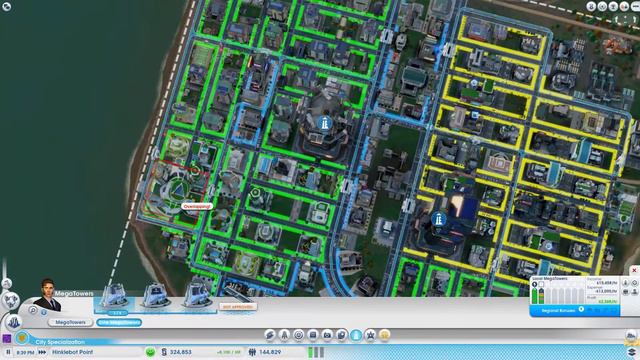Open the bulldozer icon at bottom right
This screenshot has height=360, width=640.
click(x=631, y=336)
